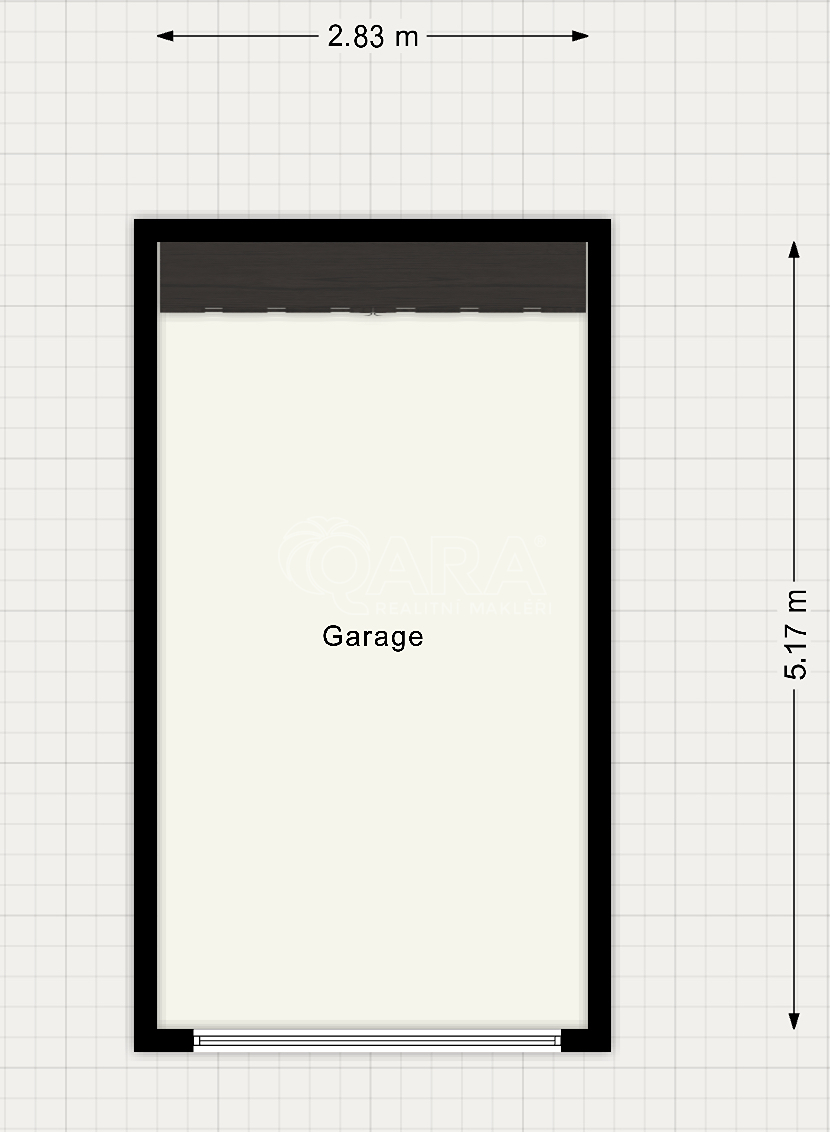Image resolution: width=830 pixels, height=1132 pixels.
Task: Click the top arrowhead of height dimension
Action: [794, 249]
